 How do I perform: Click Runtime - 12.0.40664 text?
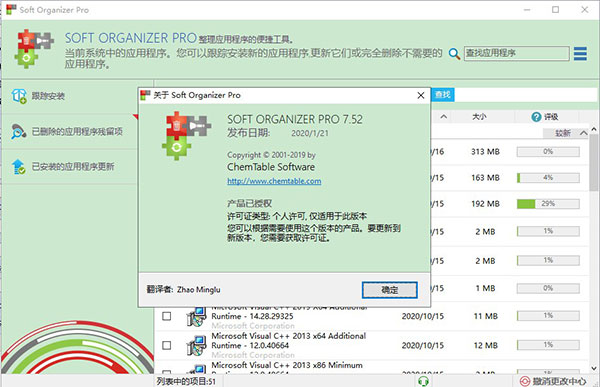coord(250,345)
